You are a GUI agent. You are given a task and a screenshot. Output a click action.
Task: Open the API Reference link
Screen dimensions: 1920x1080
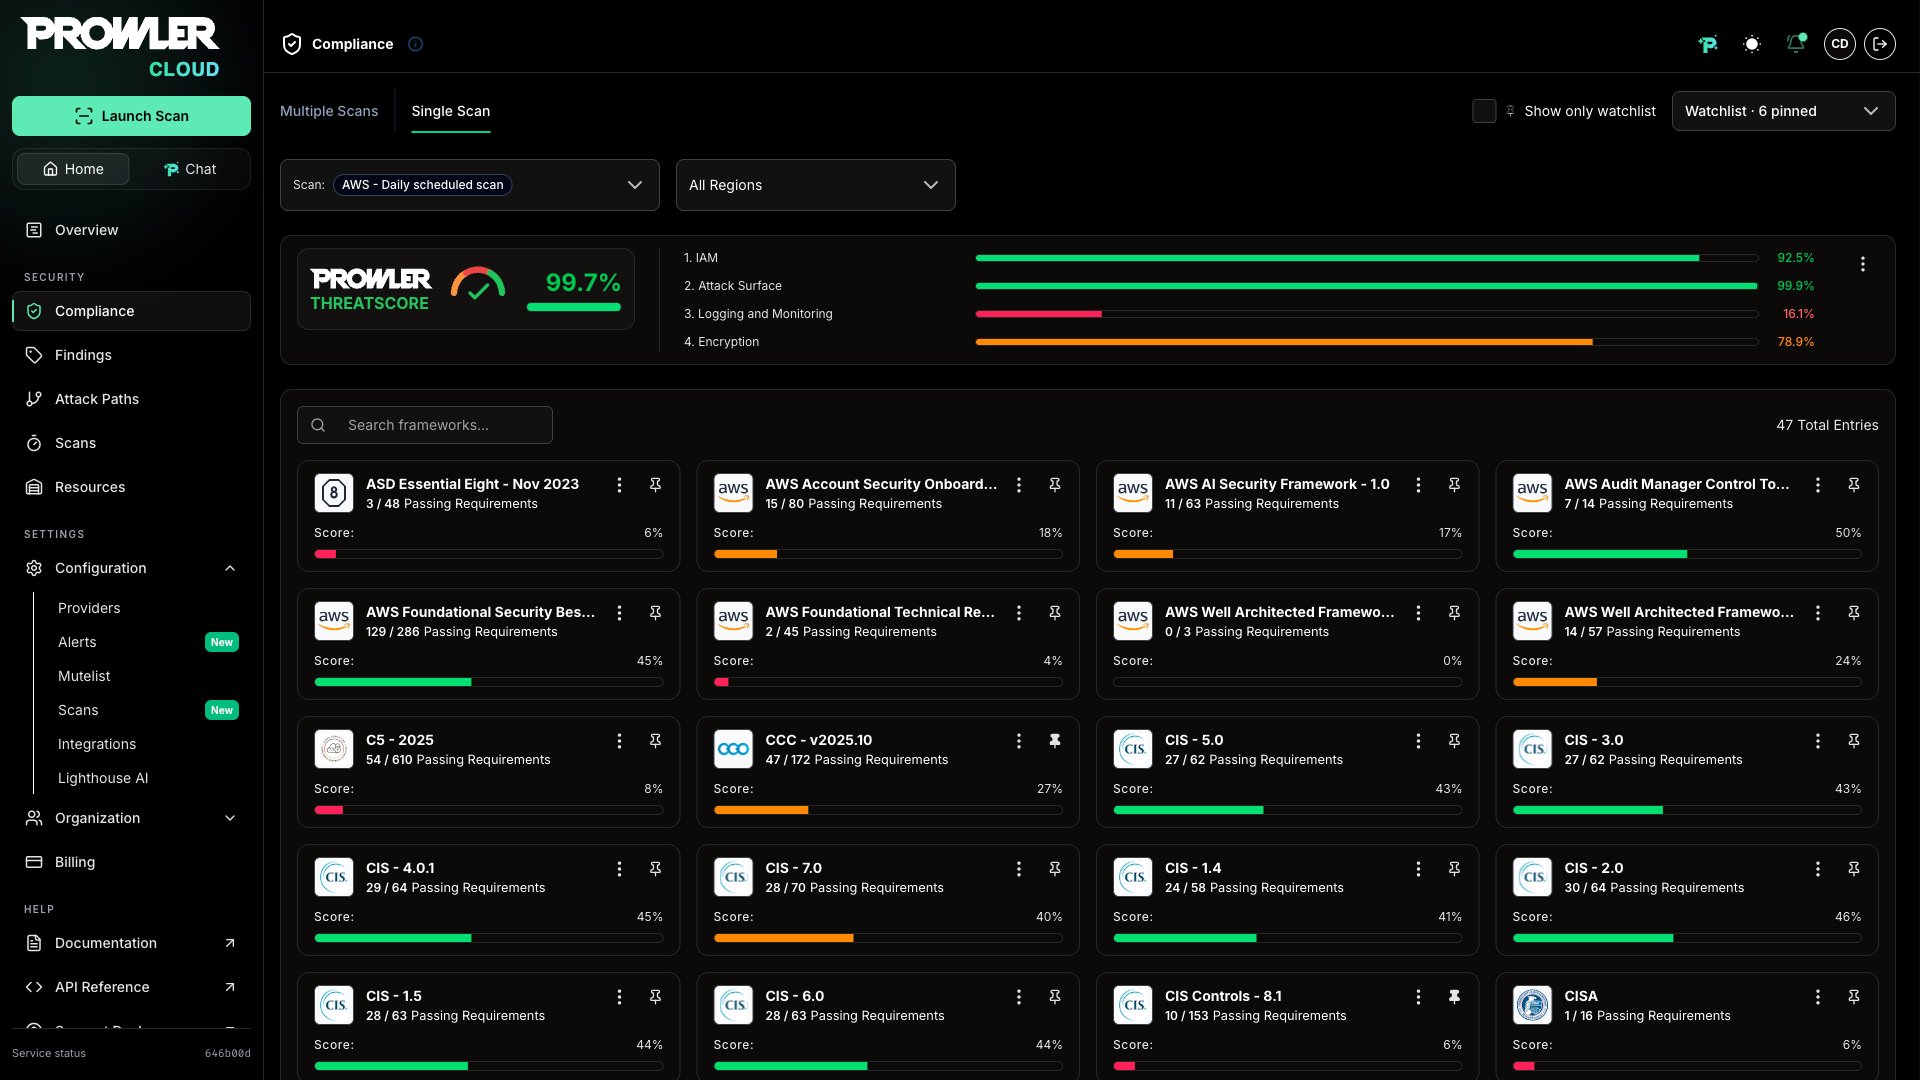click(131, 987)
